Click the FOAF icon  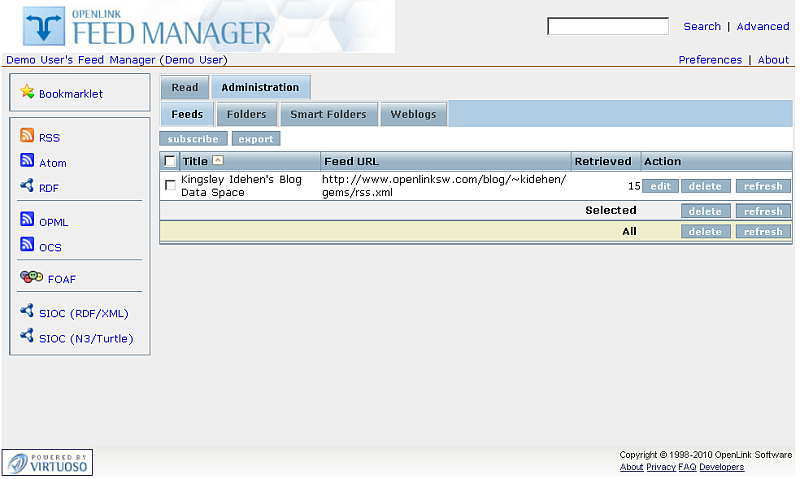31,278
